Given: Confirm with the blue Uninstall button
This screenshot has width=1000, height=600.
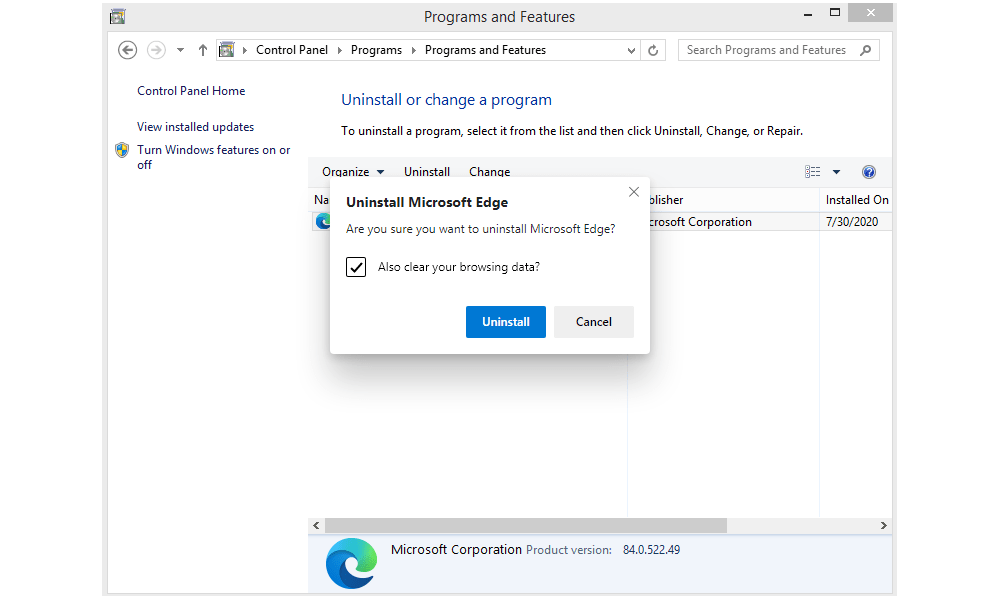Looking at the screenshot, I should point(506,322).
